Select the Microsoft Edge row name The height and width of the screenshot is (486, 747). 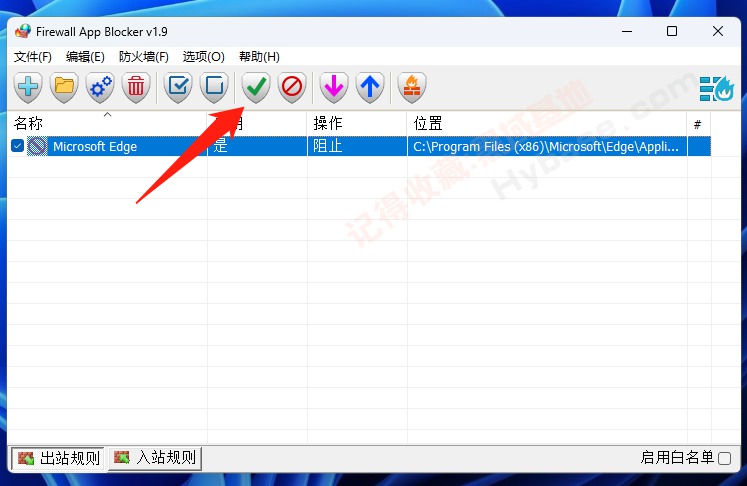click(x=95, y=146)
